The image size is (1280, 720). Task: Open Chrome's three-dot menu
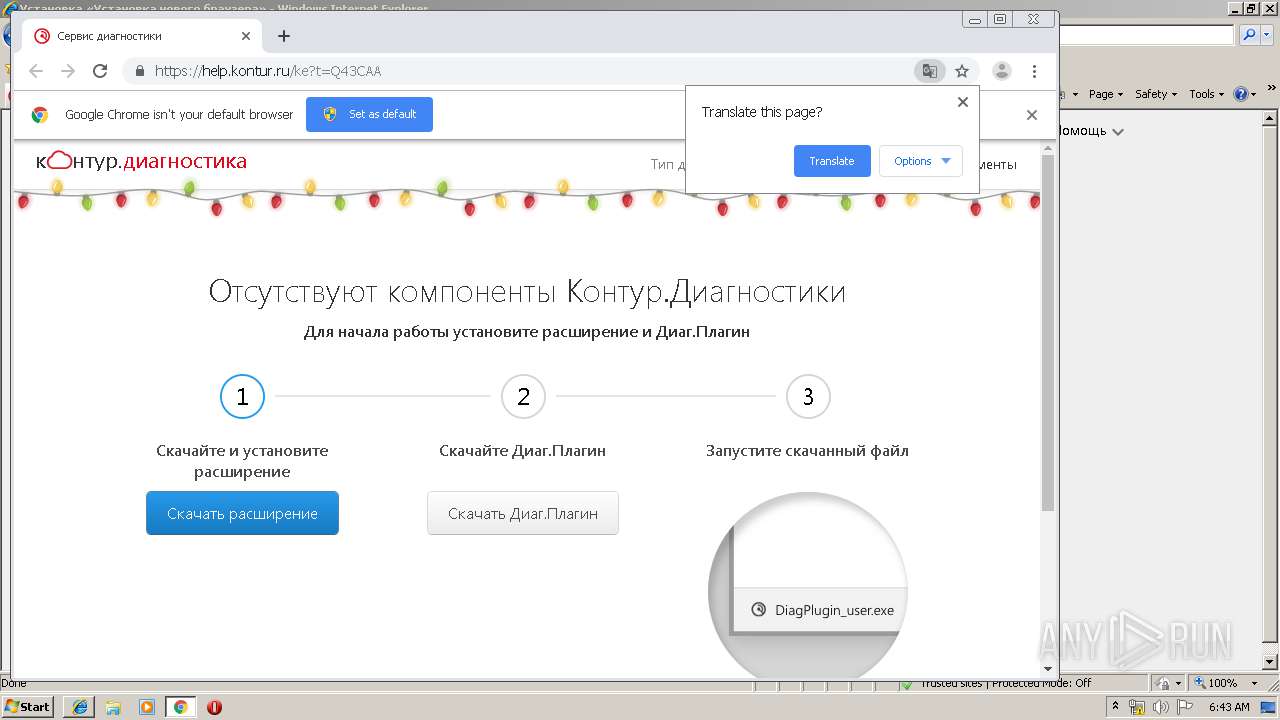coord(1034,71)
